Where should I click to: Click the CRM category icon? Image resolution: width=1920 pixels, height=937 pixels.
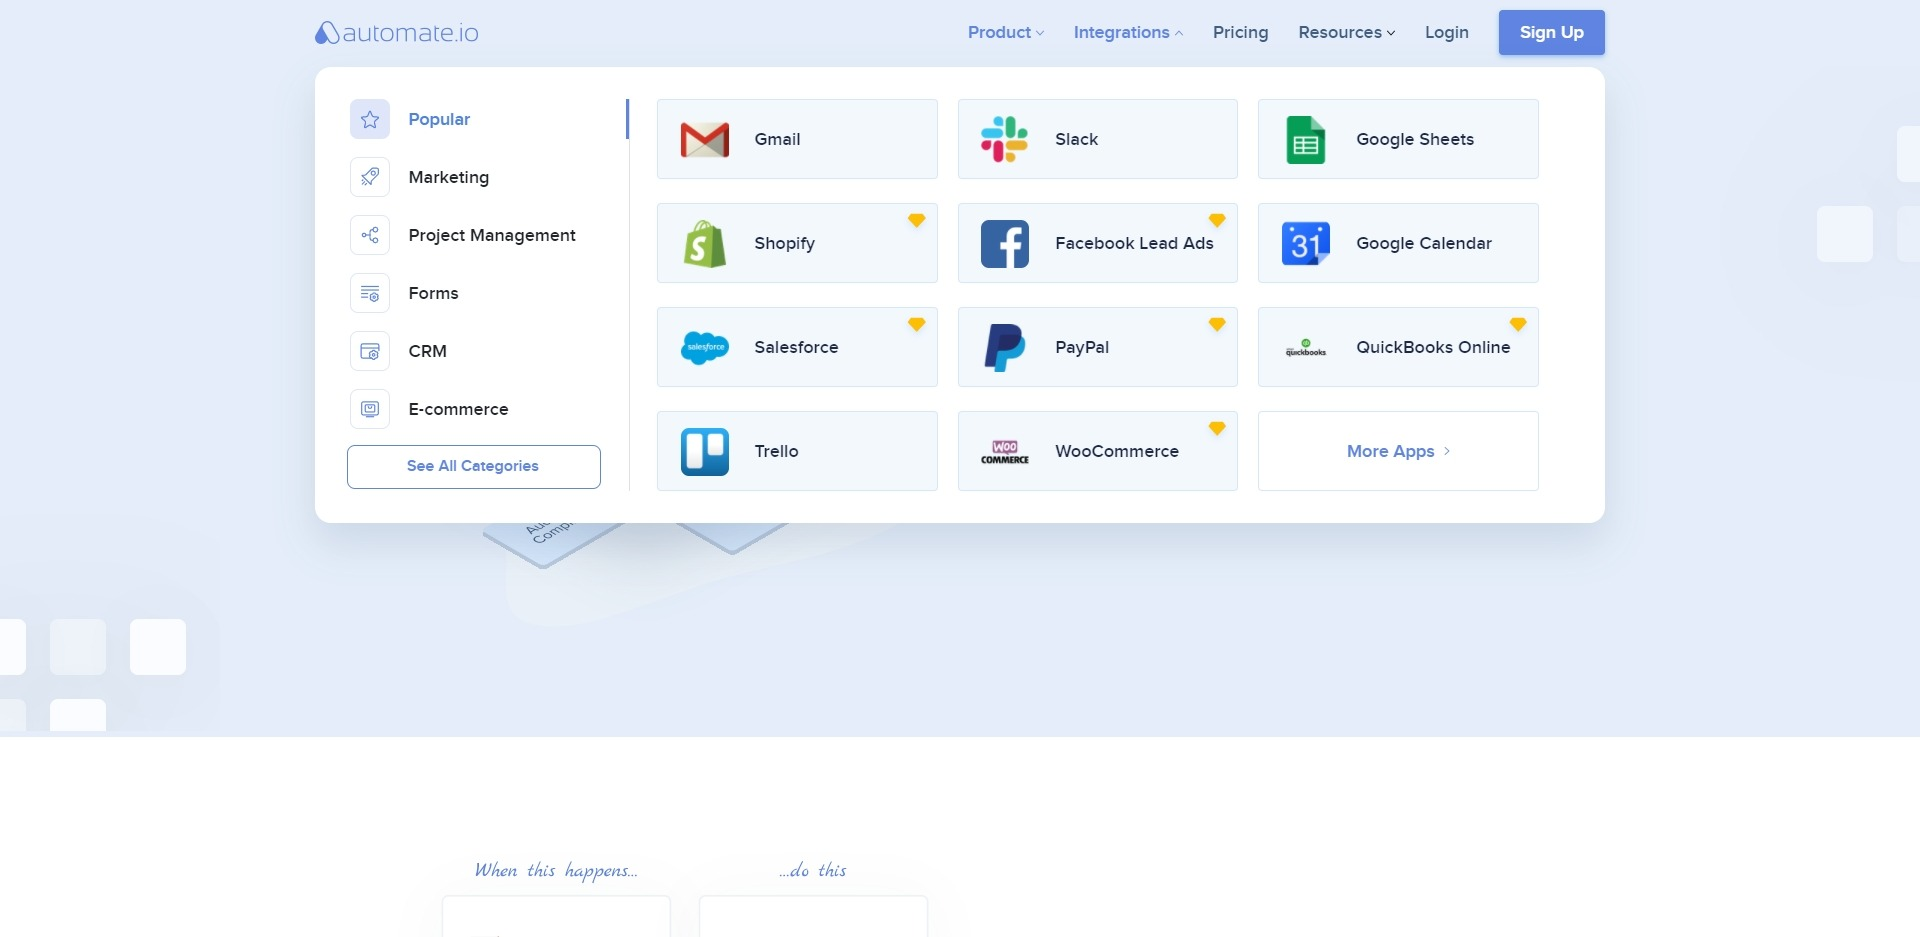(x=370, y=351)
